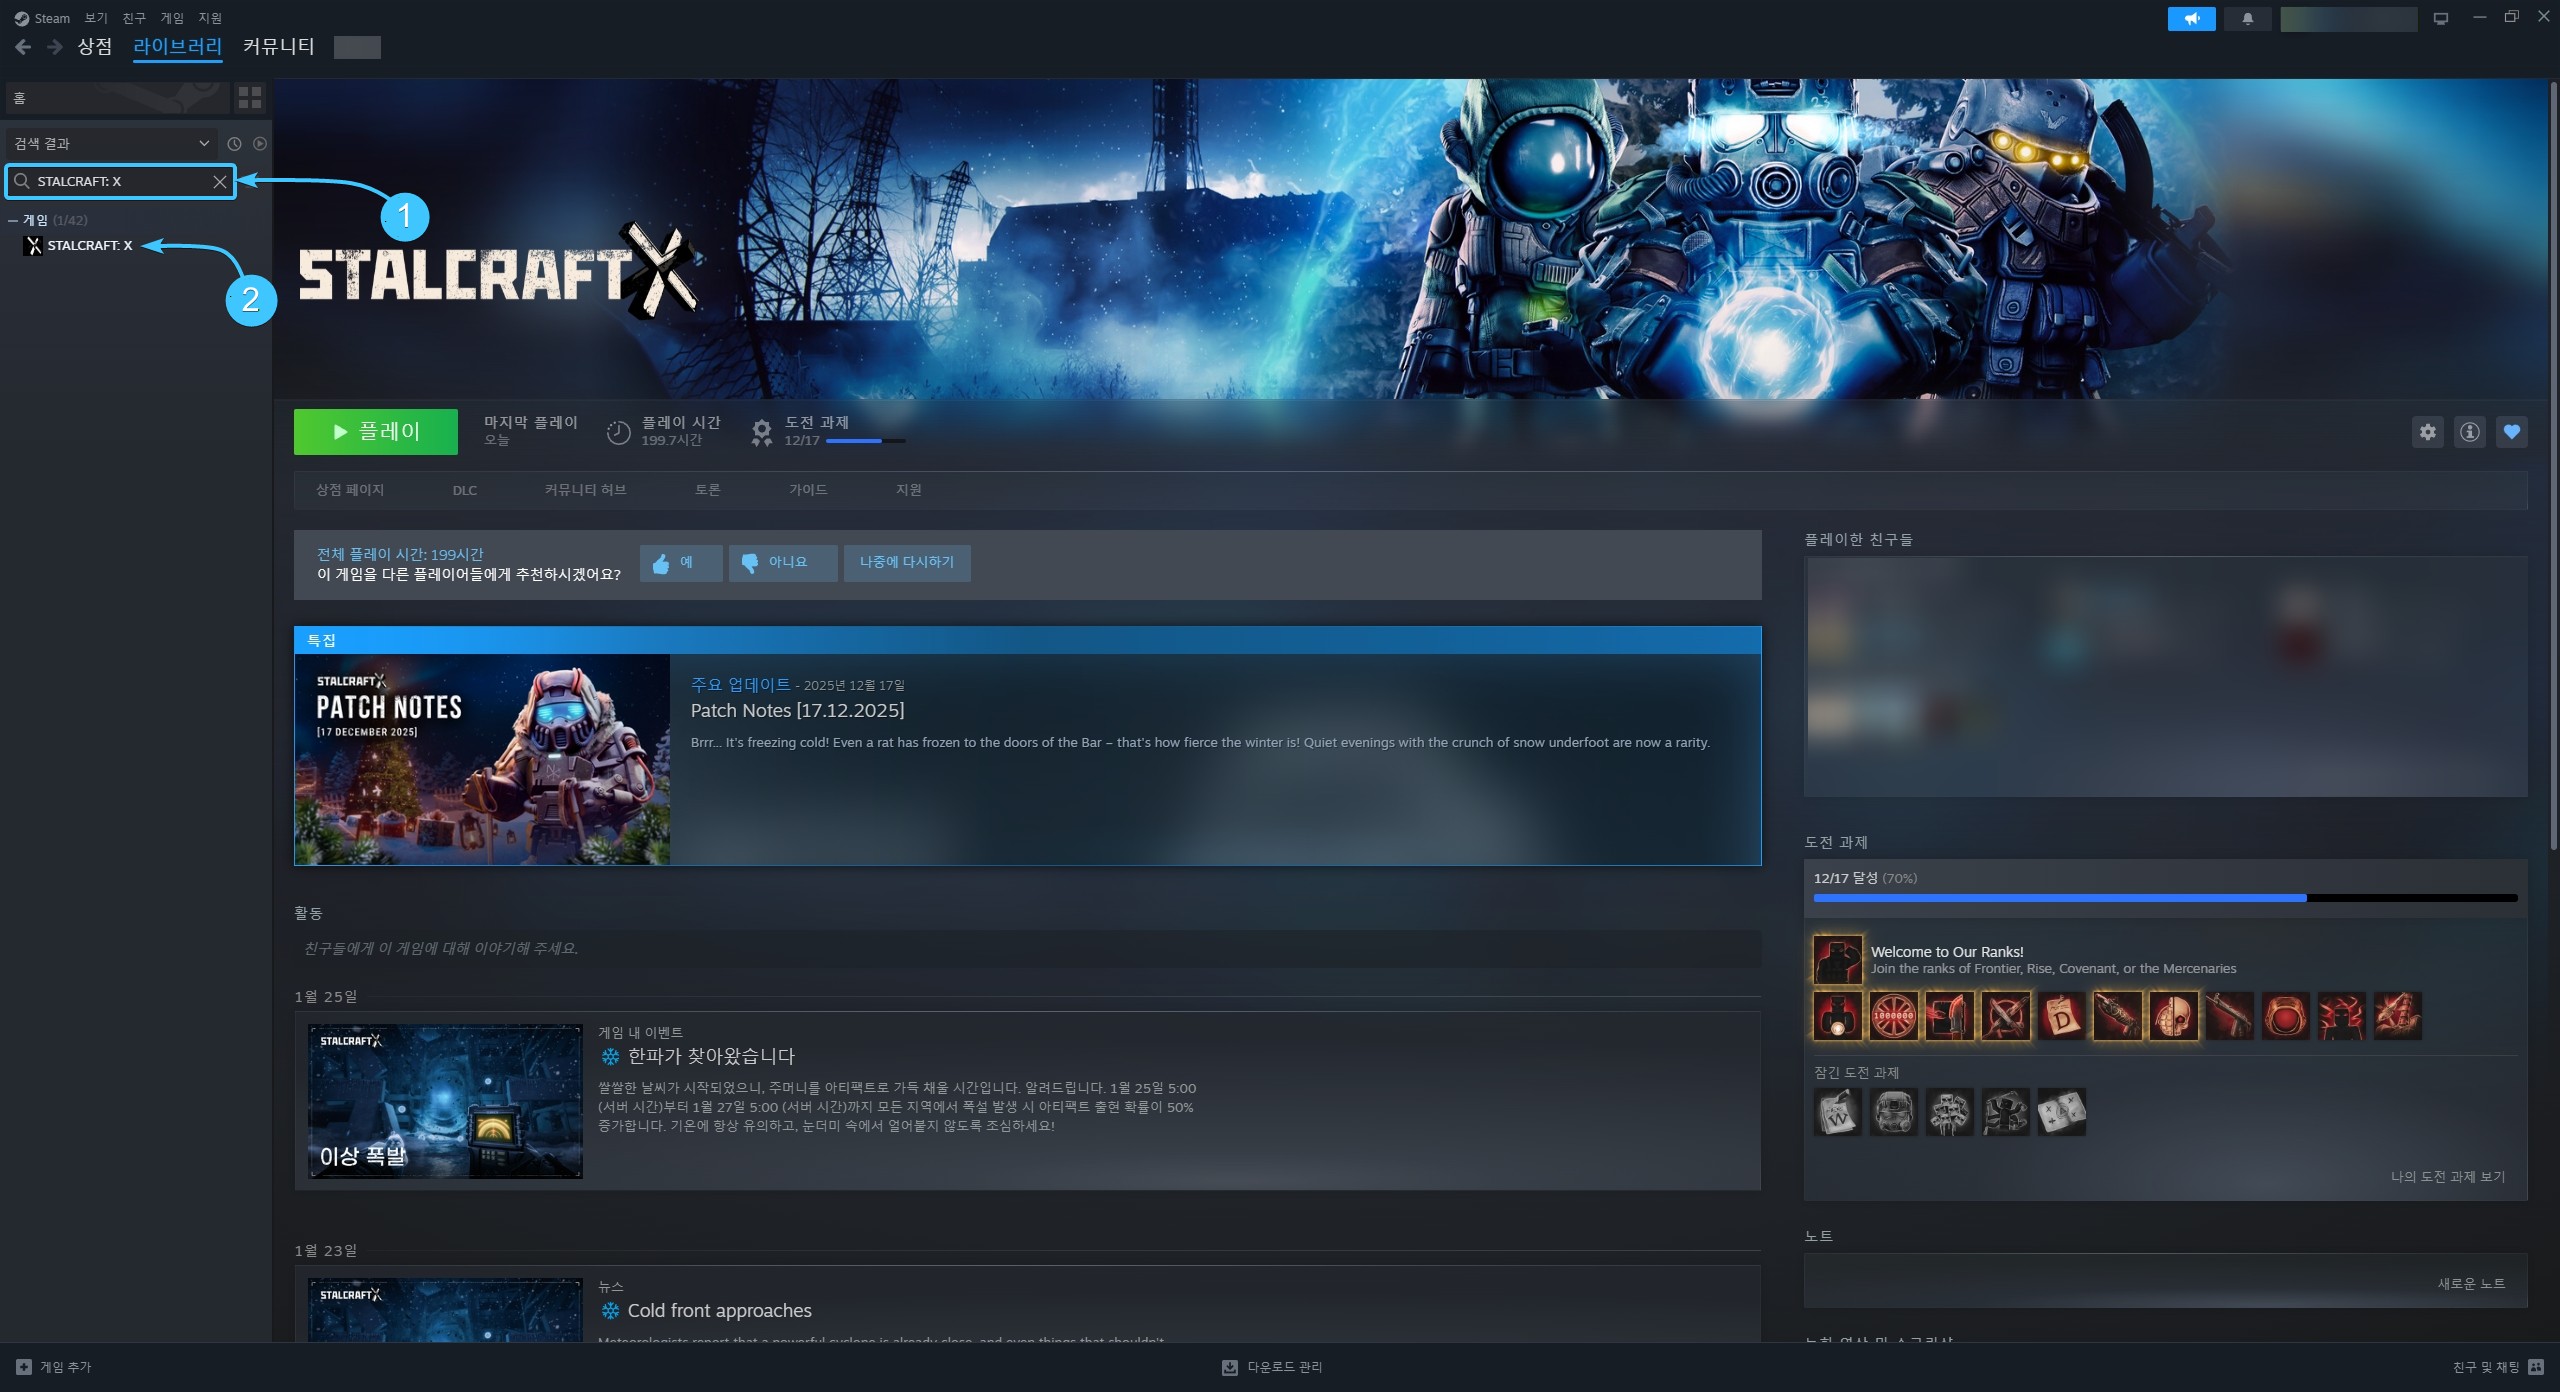The width and height of the screenshot is (2560, 1392).
Task: Toggle the favorite heart button
Action: 2511,432
